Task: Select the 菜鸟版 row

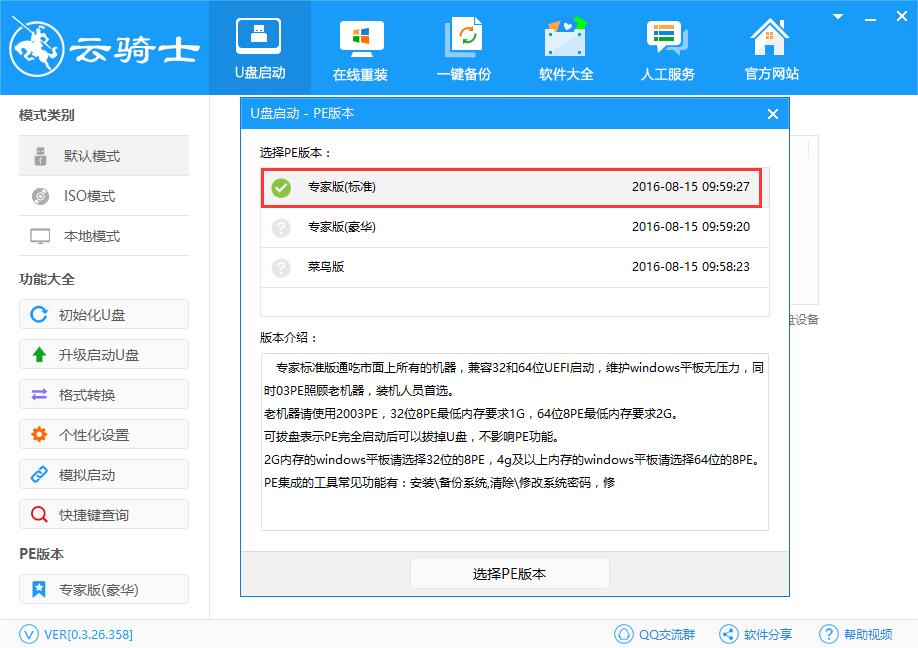Action: tap(515, 267)
